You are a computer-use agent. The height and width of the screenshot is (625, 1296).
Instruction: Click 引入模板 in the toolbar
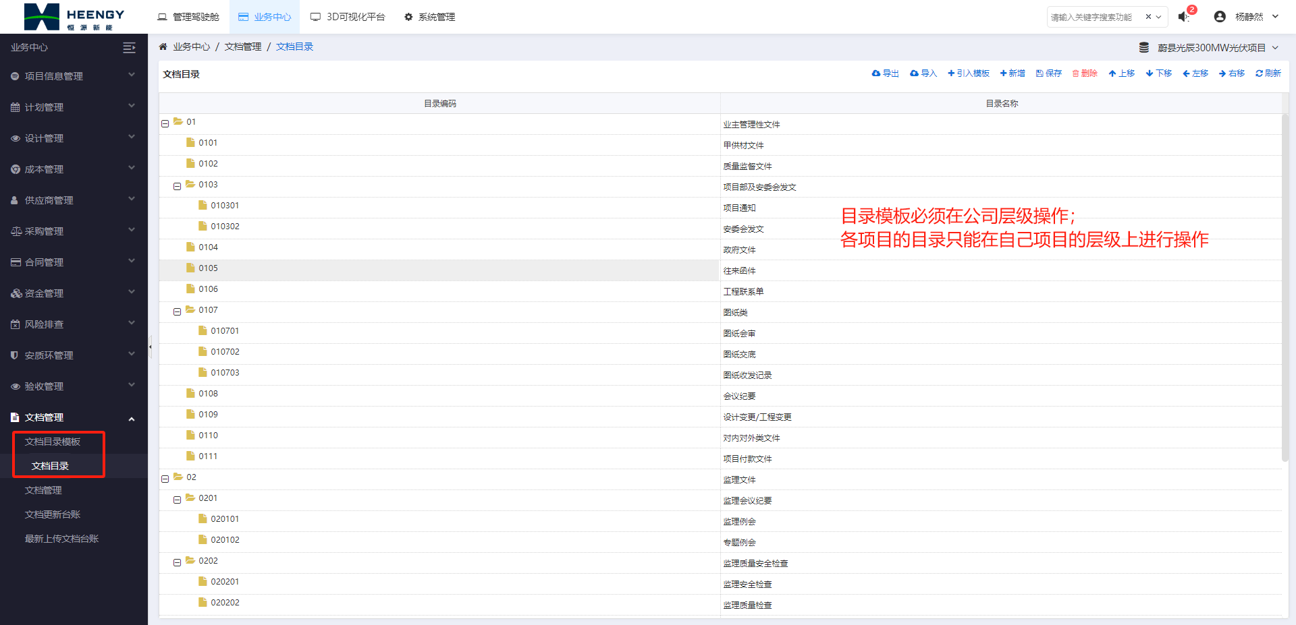click(x=968, y=74)
